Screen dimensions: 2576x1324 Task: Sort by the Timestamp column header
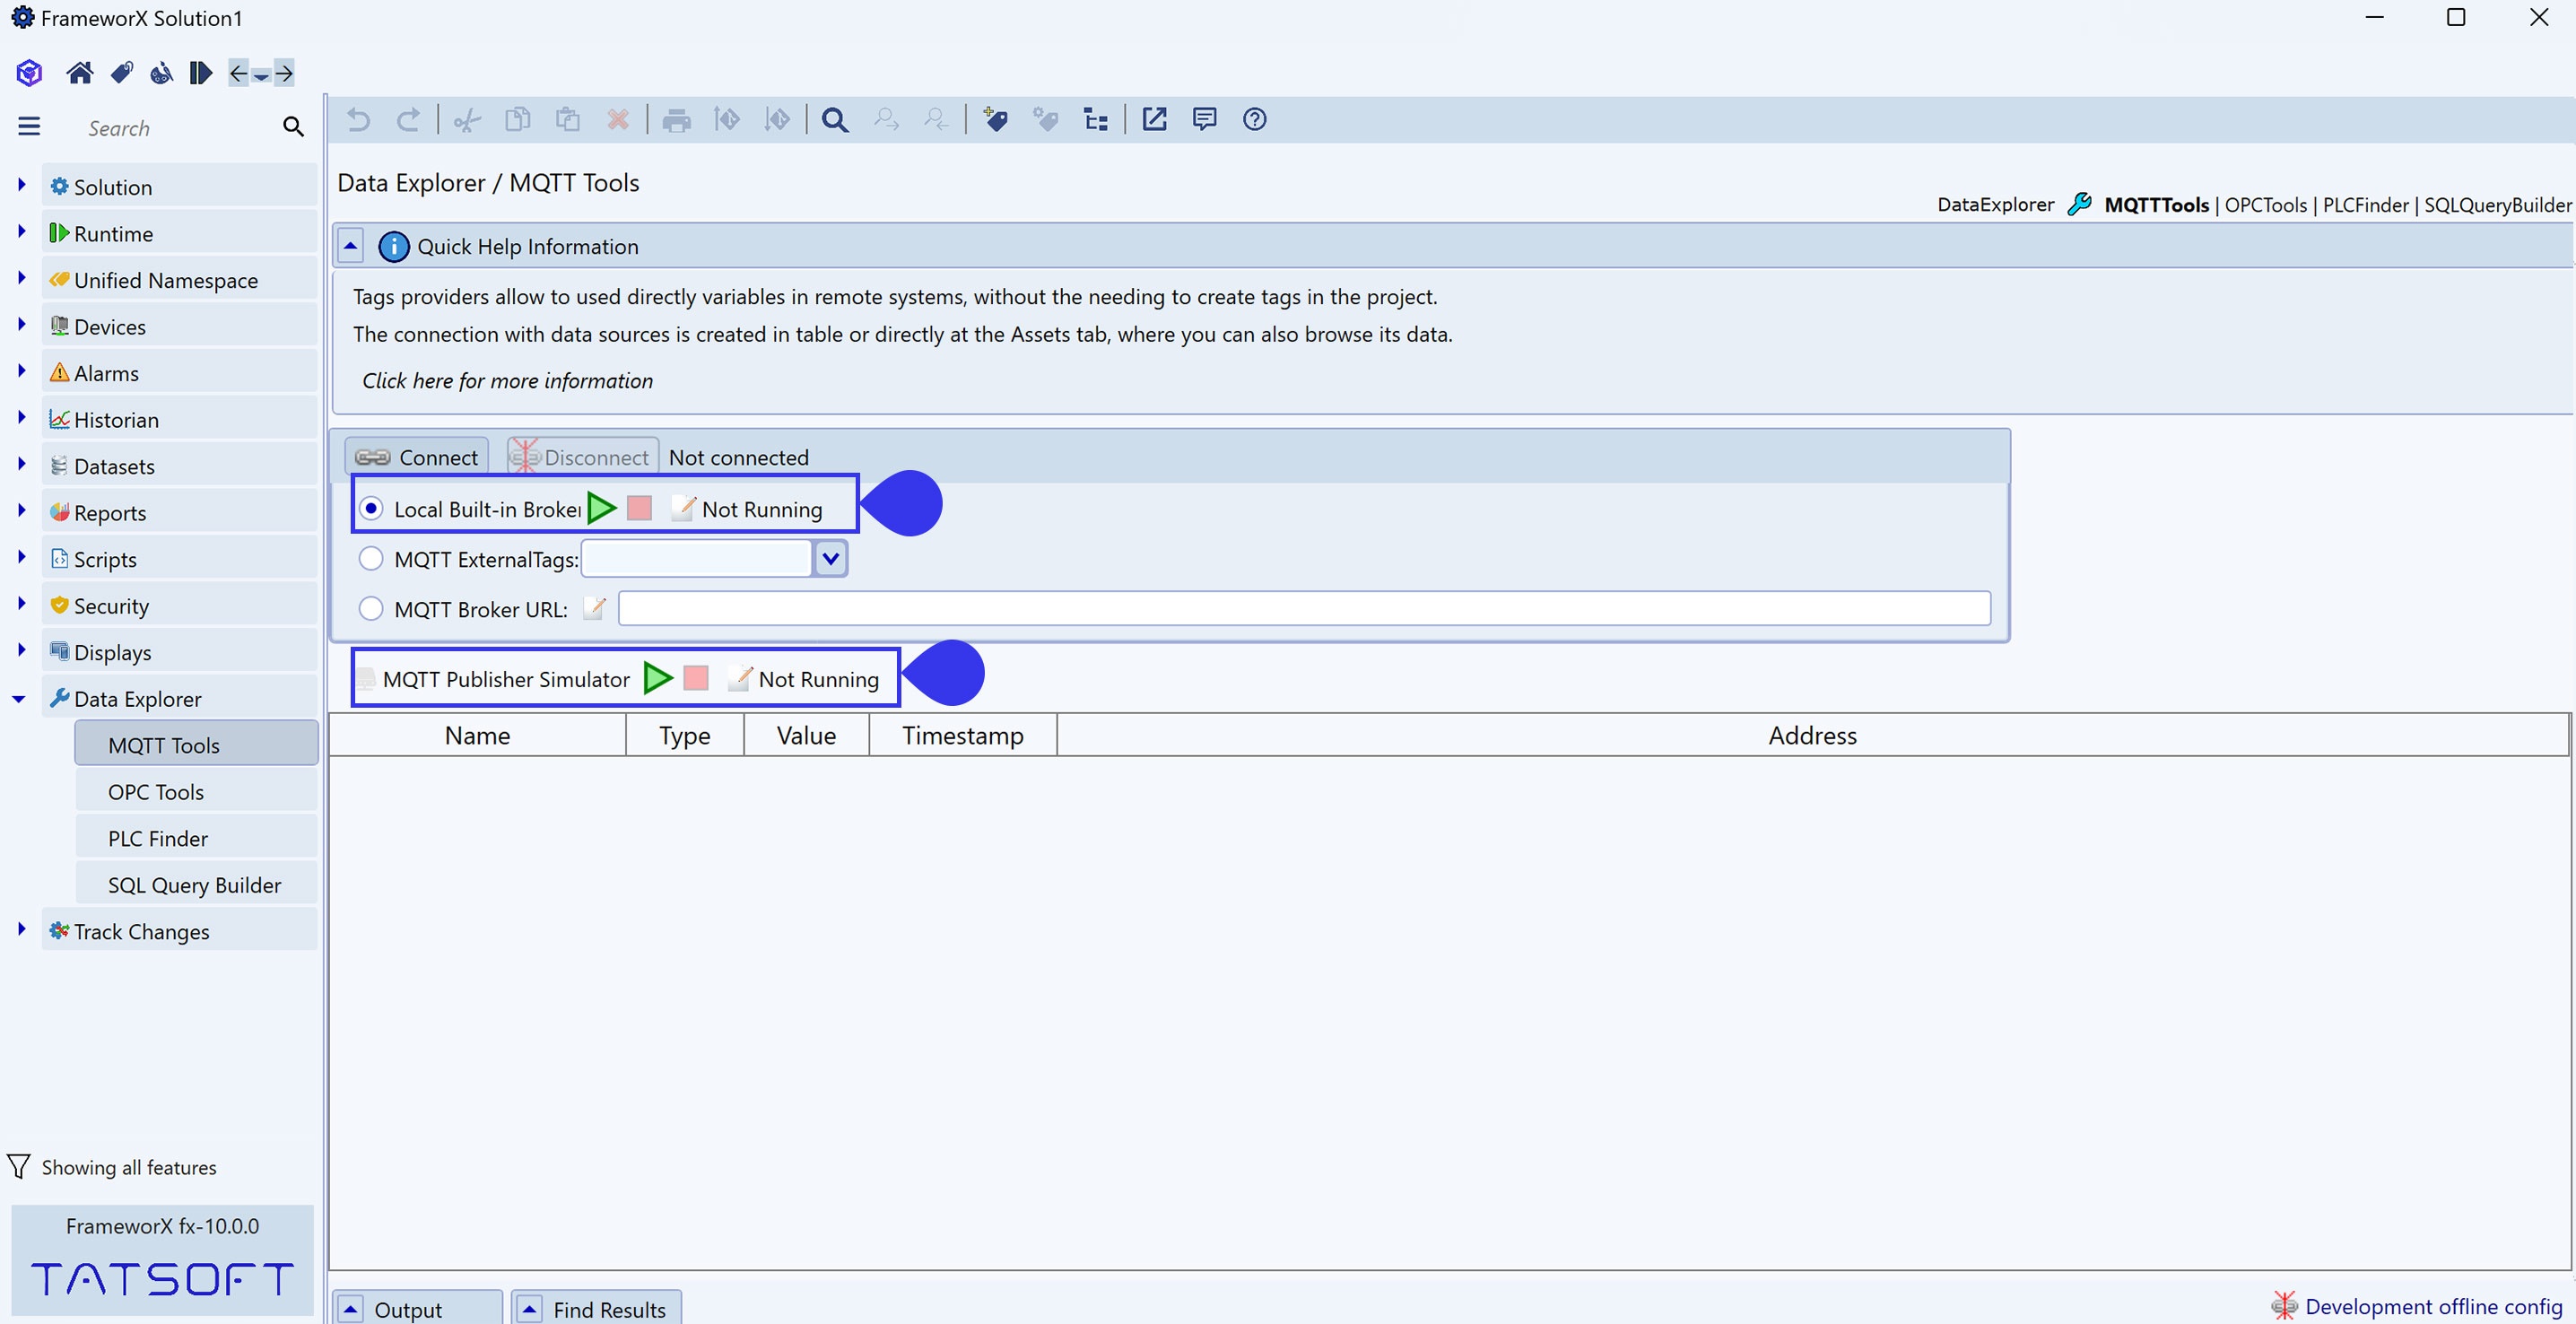(x=963, y=735)
